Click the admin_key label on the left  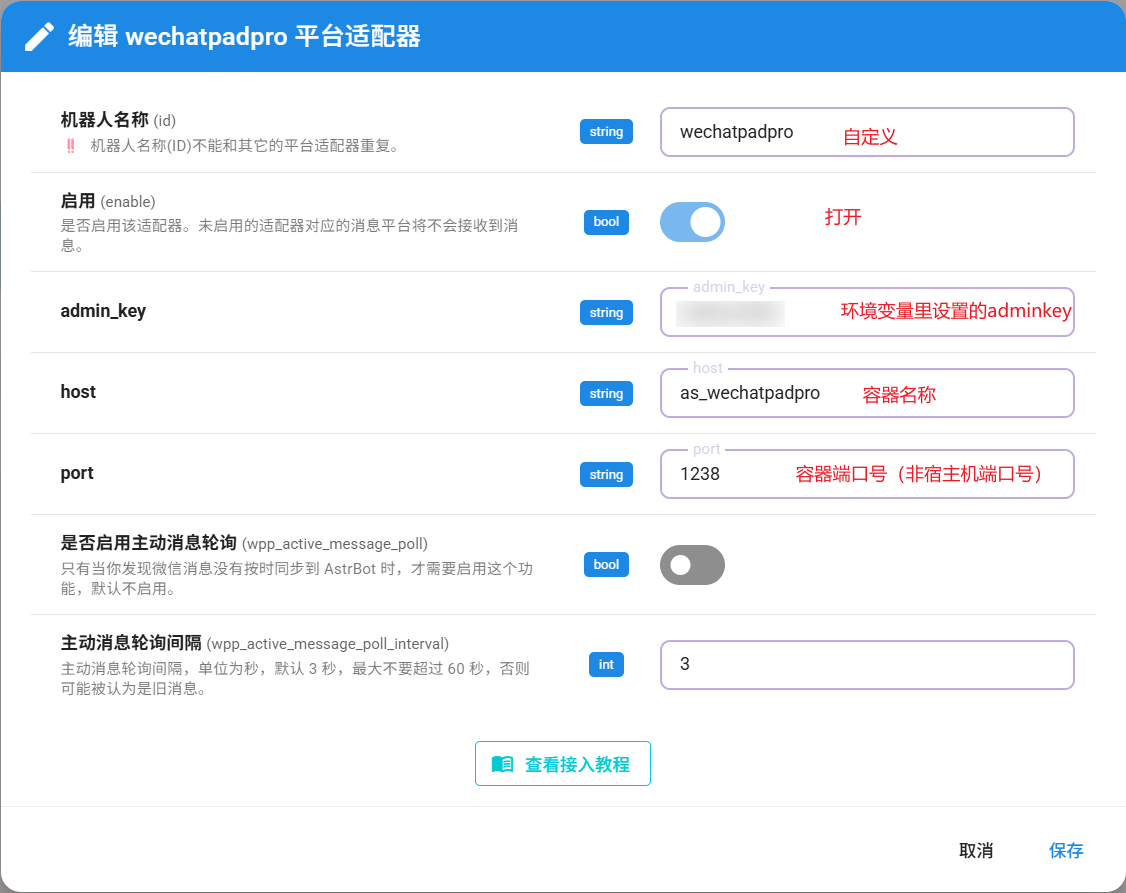click(x=103, y=311)
